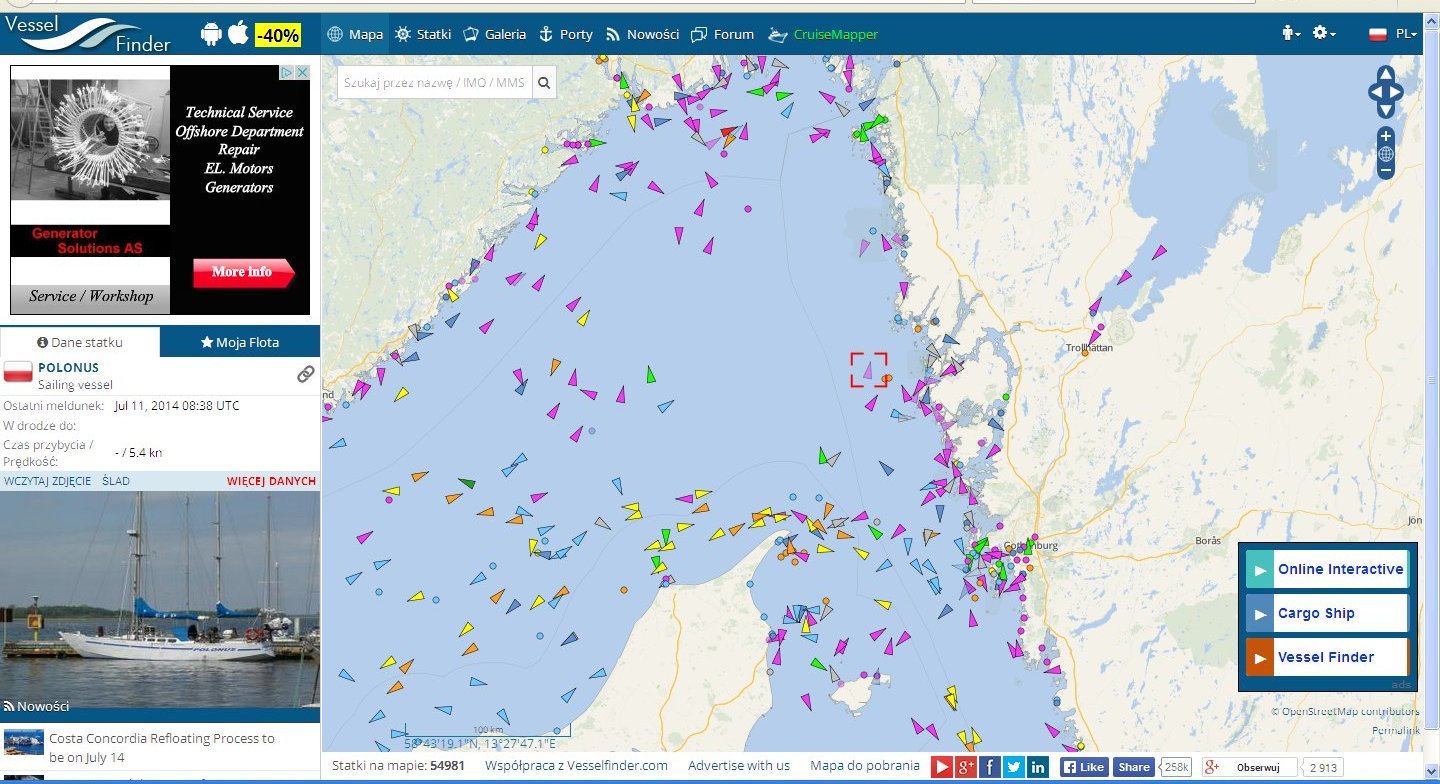This screenshot has width=1440, height=784.
Task: Expand the user account dropdown
Action: (x=1291, y=33)
